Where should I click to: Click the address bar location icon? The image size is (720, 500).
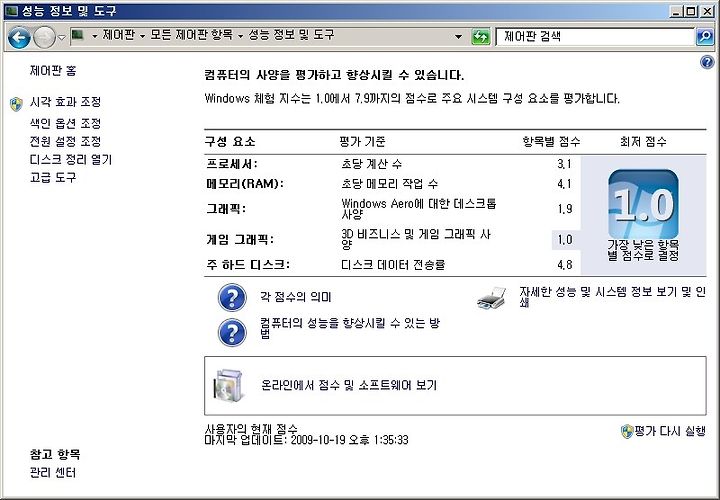[78, 35]
